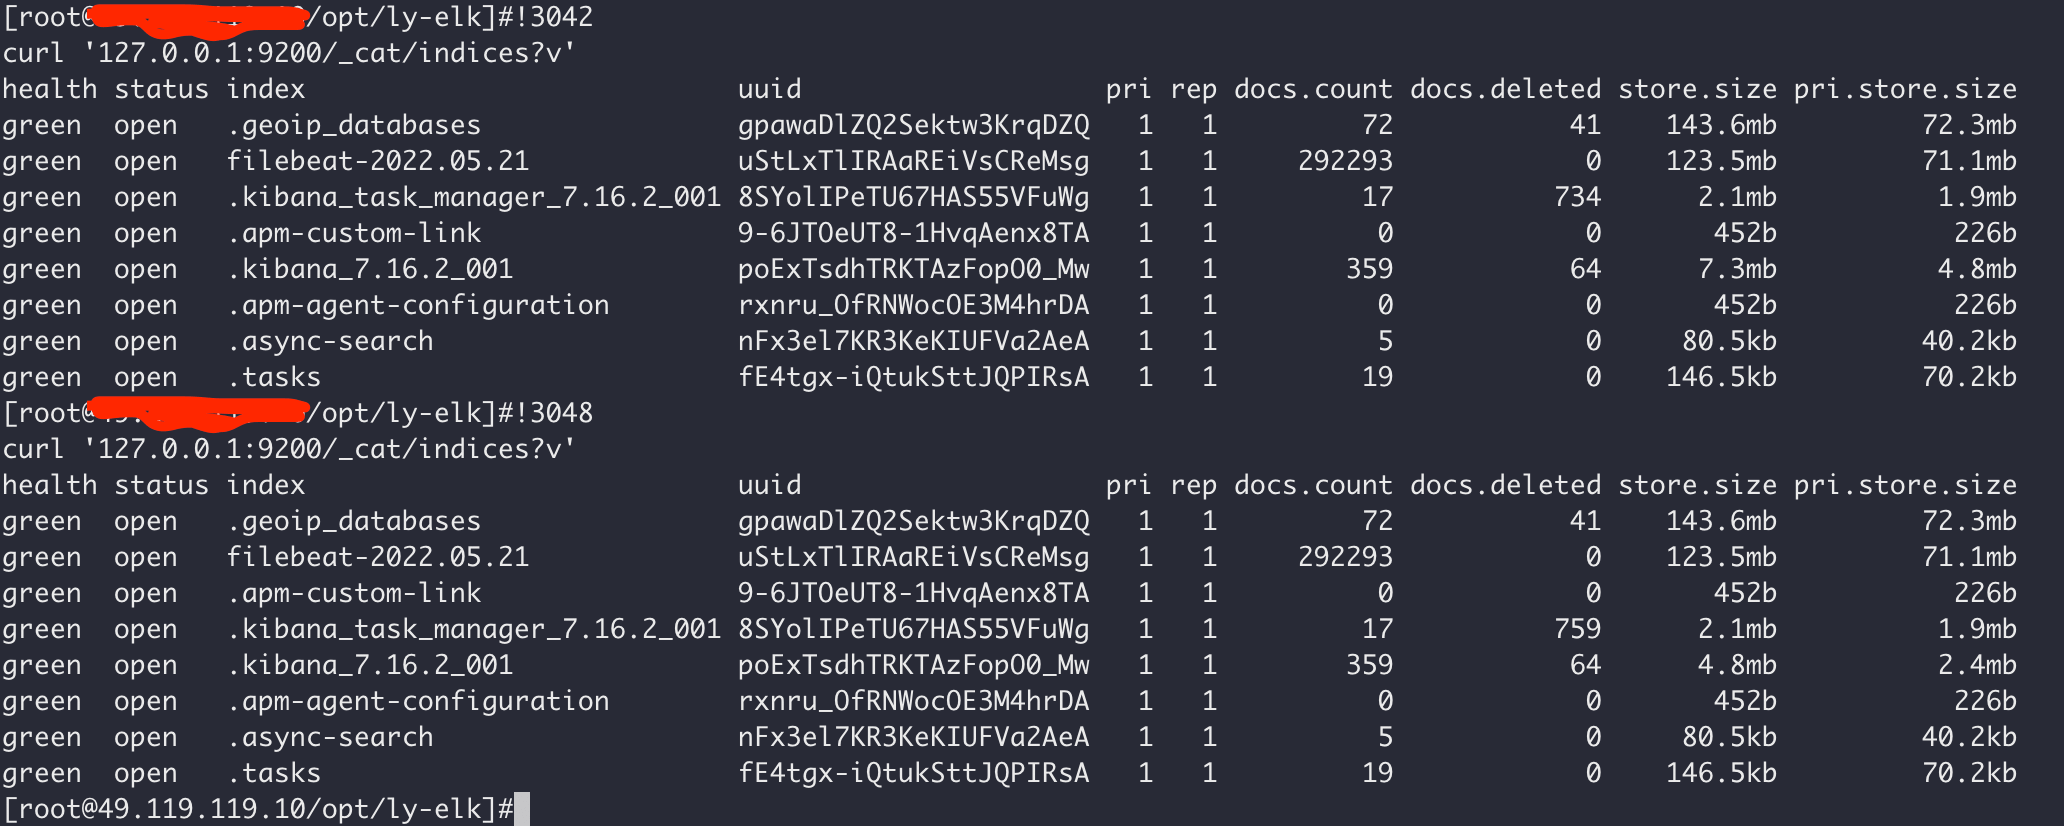
Task: Click the first uuid column header
Action: (769, 89)
